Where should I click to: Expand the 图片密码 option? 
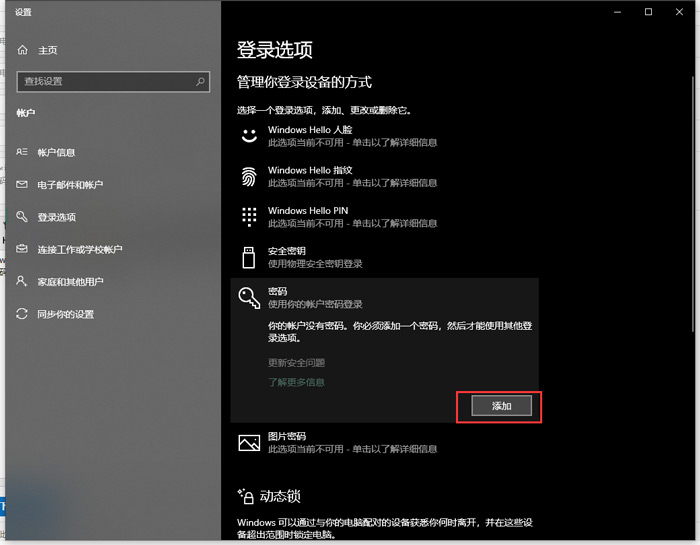(x=384, y=442)
